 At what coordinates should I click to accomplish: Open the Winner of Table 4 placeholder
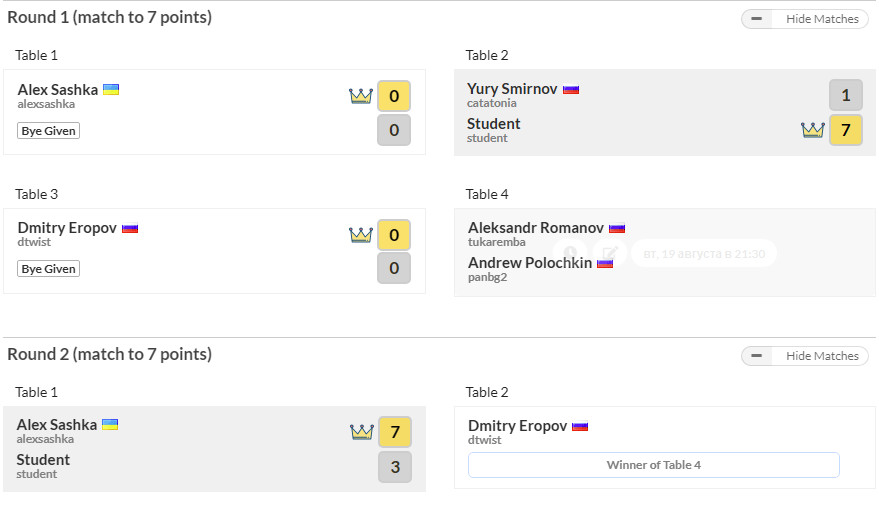[654, 465]
